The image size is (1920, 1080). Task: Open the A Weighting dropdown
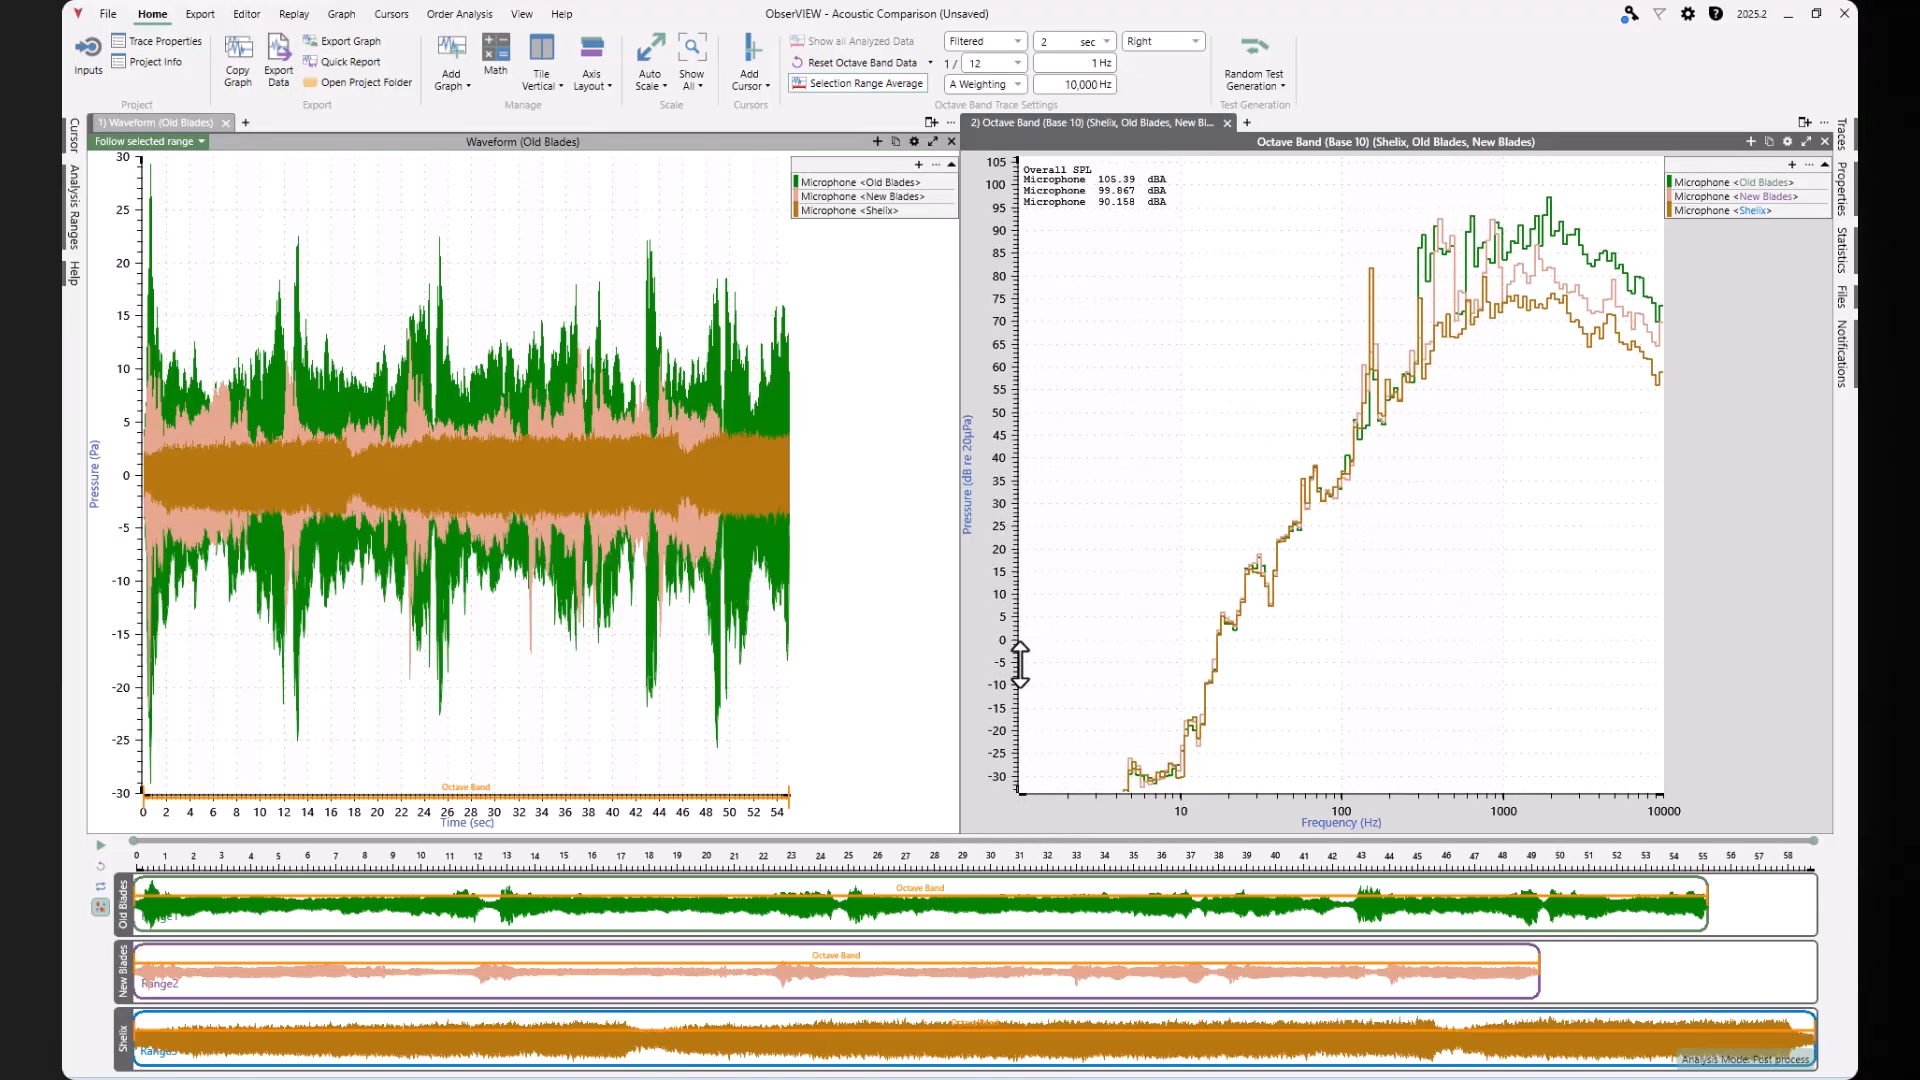tap(985, 84)
